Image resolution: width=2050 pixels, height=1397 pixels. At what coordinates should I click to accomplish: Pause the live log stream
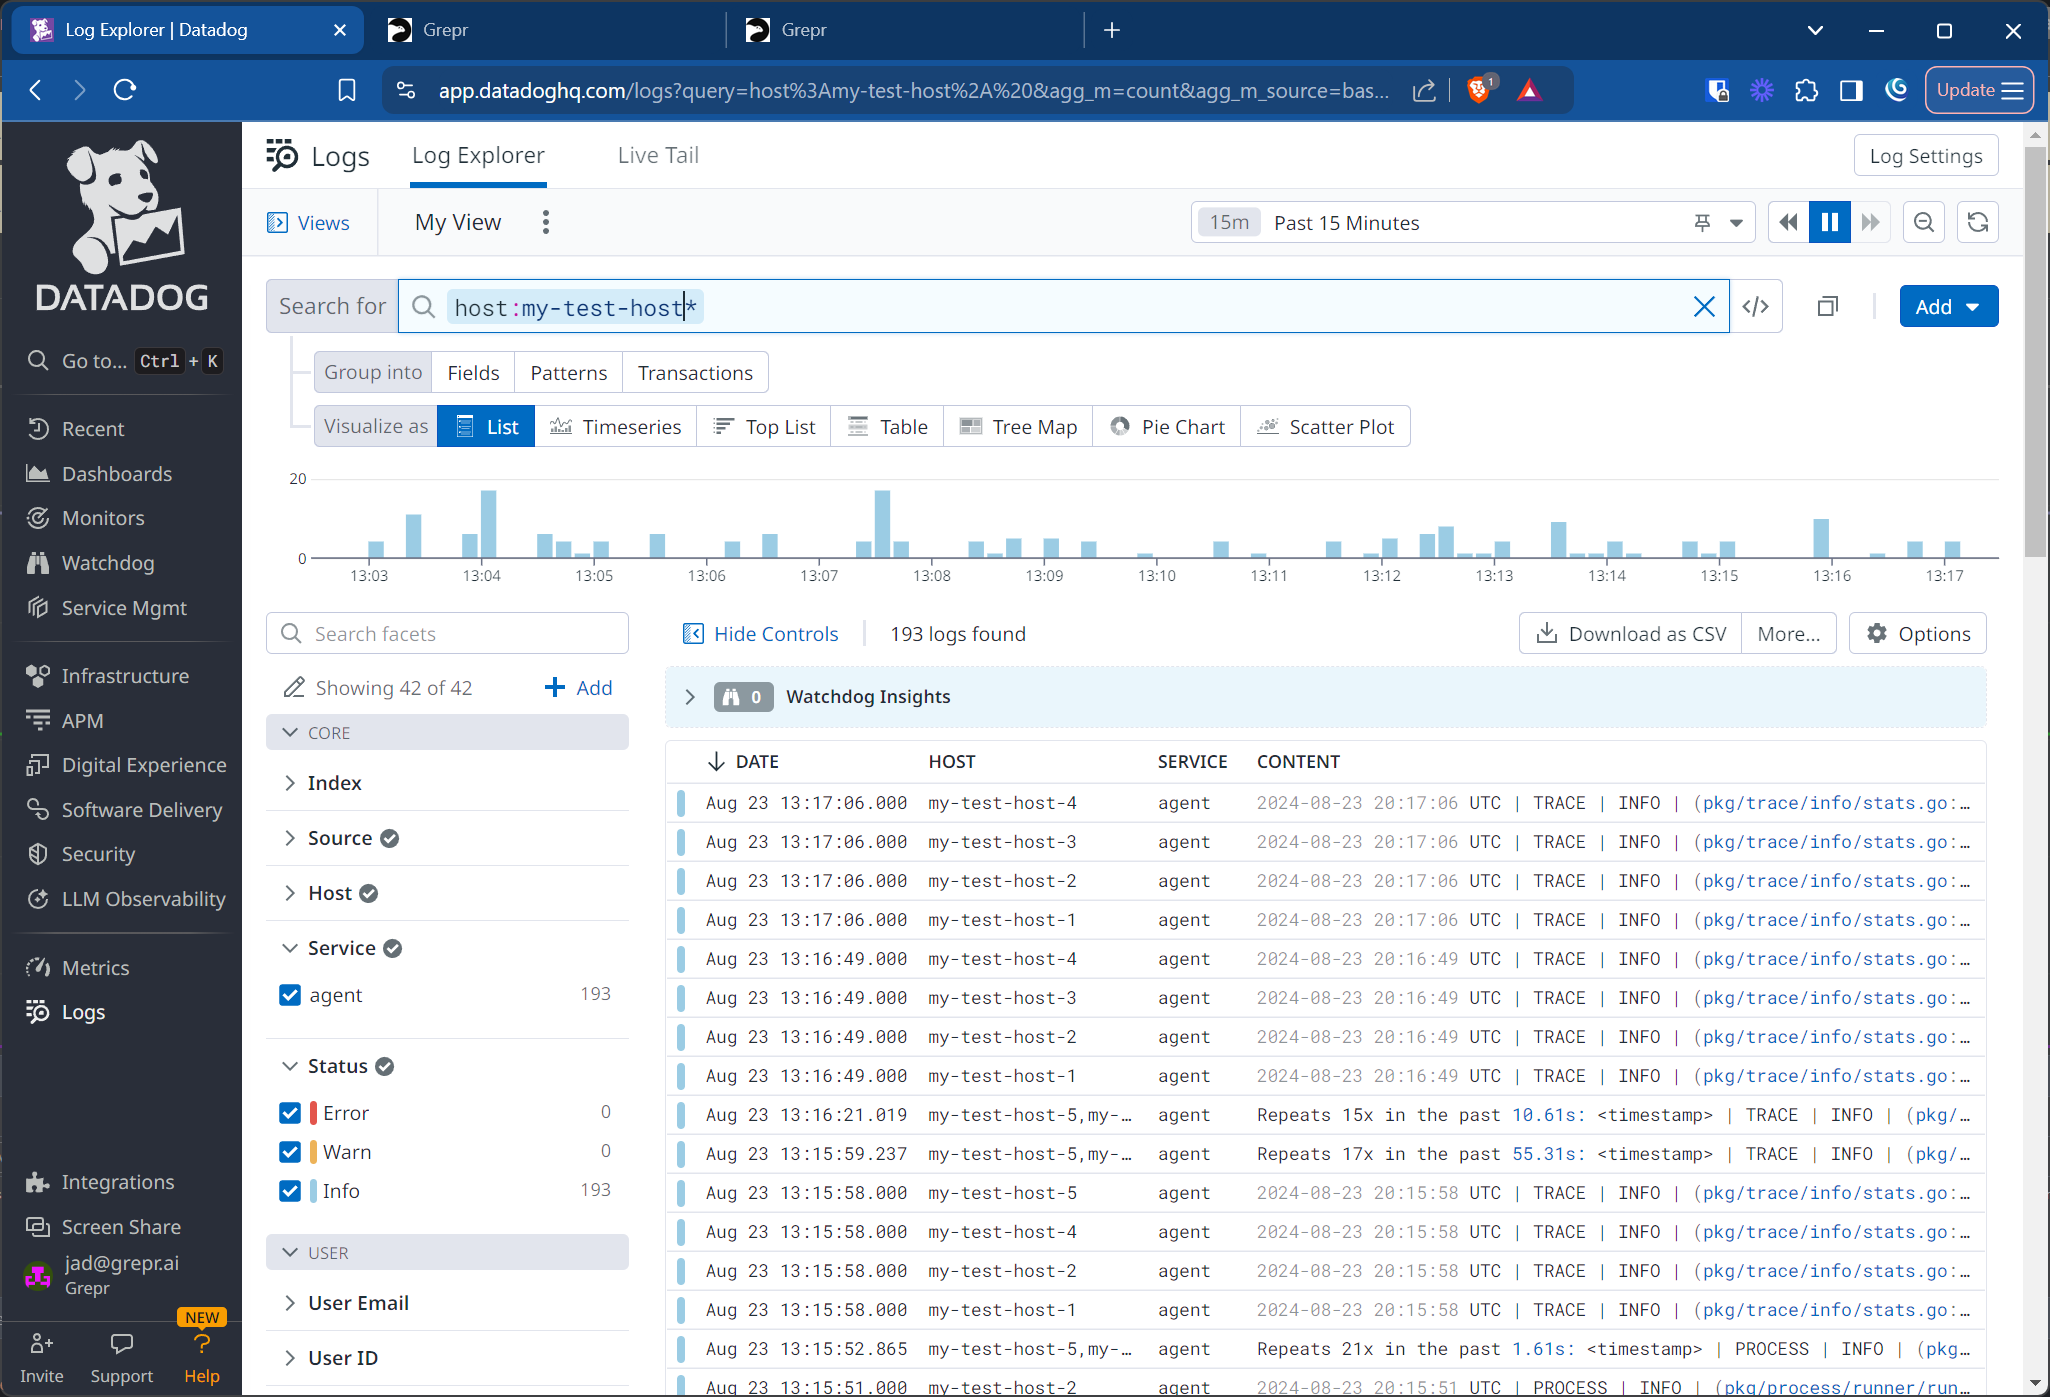1830,222
